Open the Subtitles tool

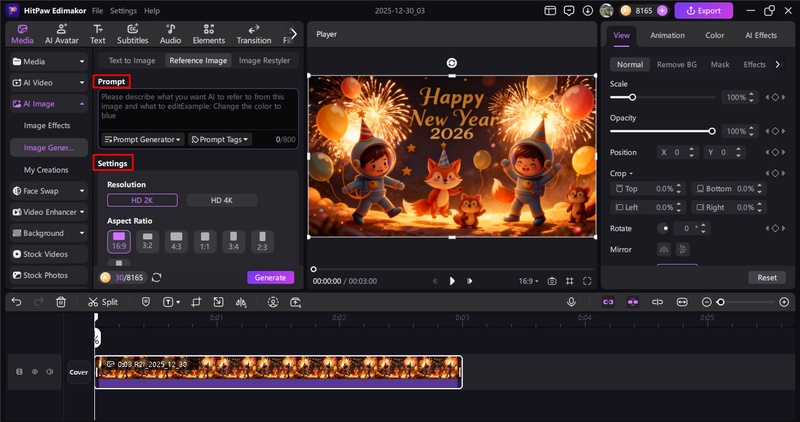pos(132,34)
